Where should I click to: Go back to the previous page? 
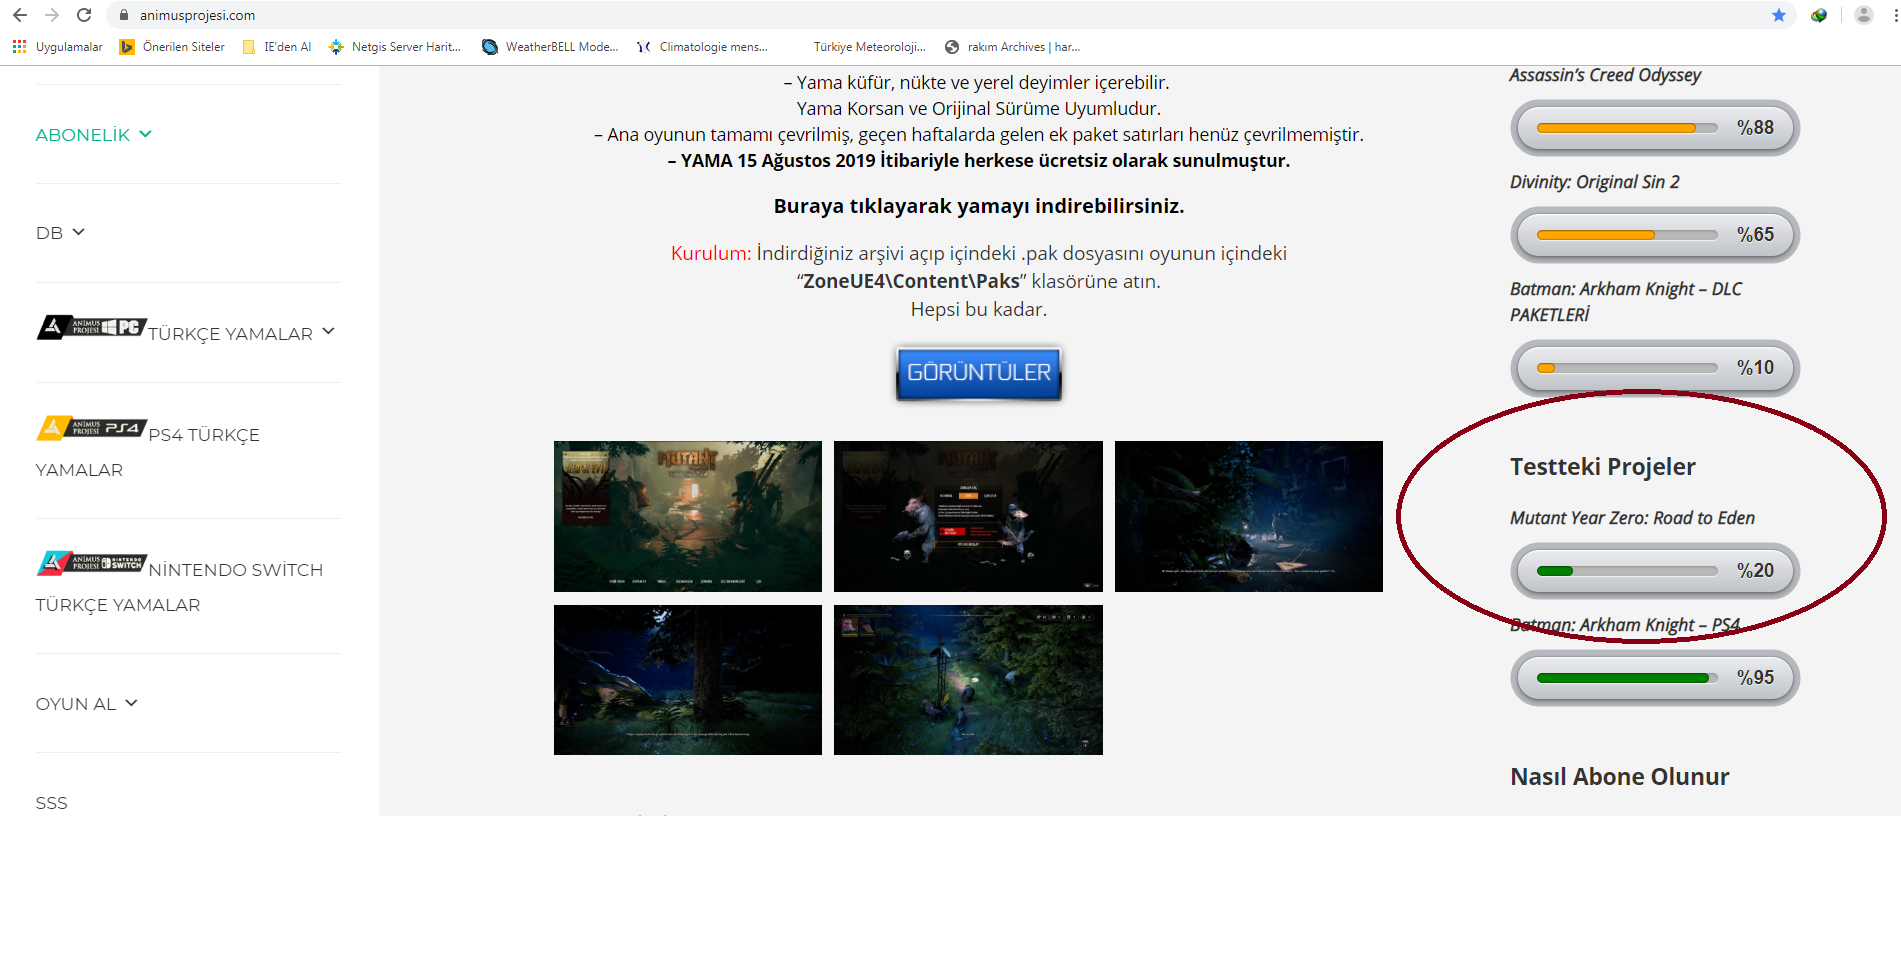(20, 15)
